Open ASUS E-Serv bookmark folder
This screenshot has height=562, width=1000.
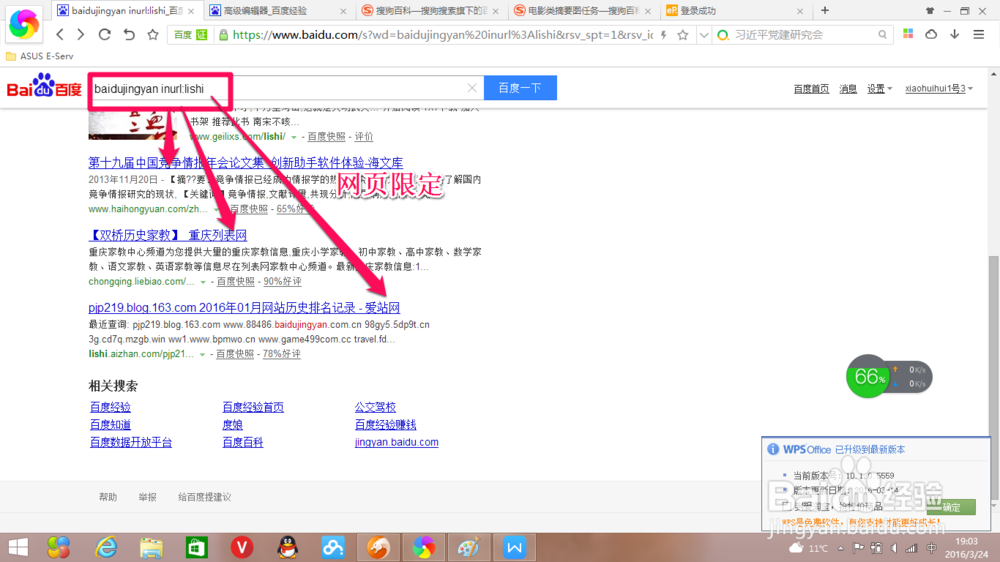pyautogui.click(x=40, y=56)
